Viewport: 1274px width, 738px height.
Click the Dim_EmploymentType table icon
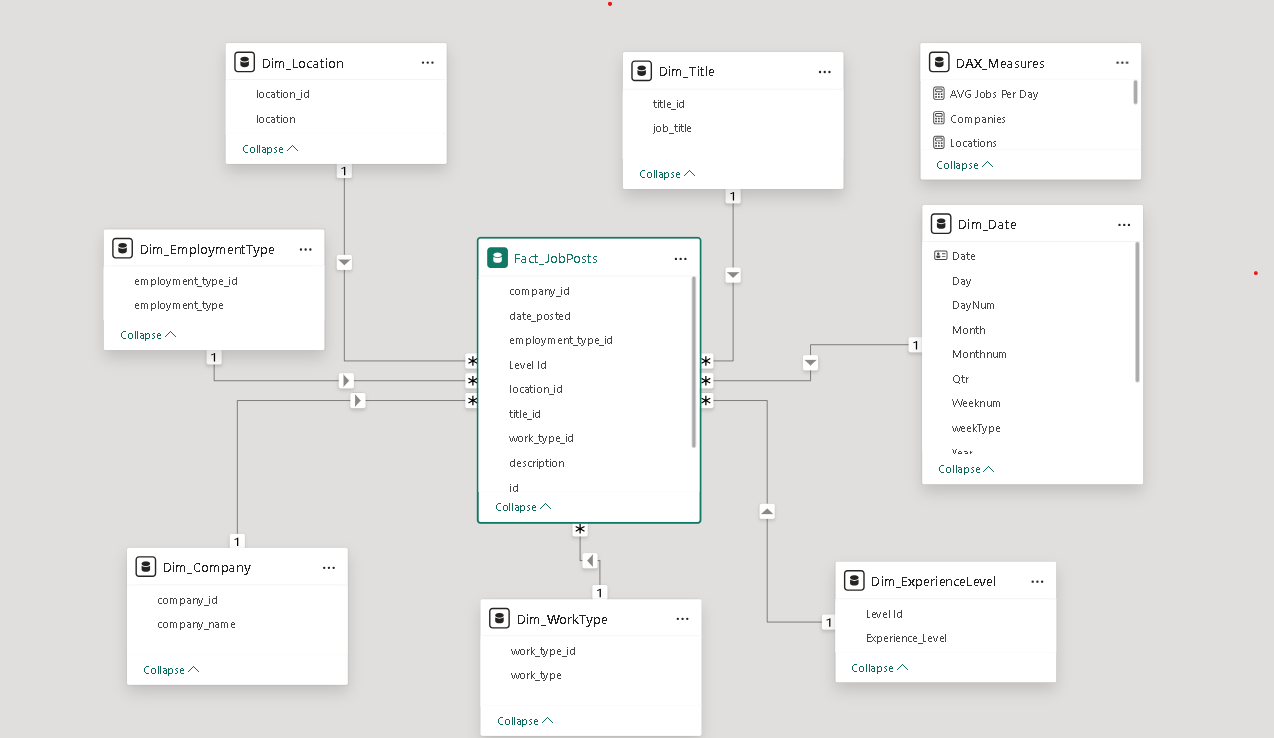122,249
